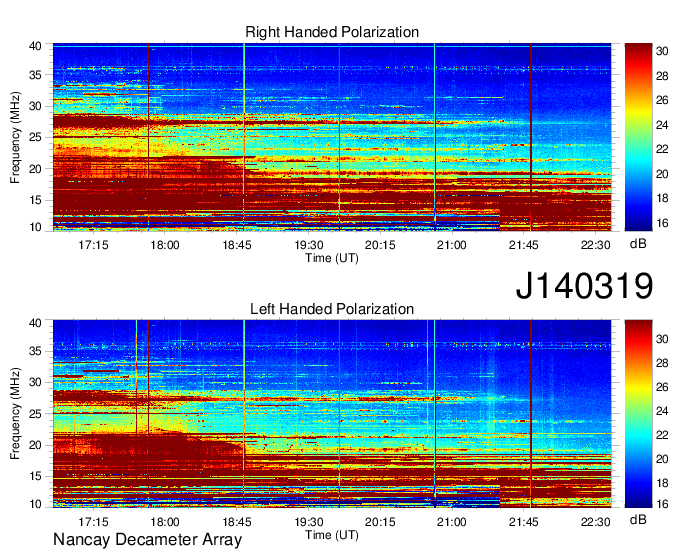The width and height of the screenshot is (680, 552).
Task: Click the 40 MHz tick on the Right Handed frequency axis
Action: click(35, 46)
